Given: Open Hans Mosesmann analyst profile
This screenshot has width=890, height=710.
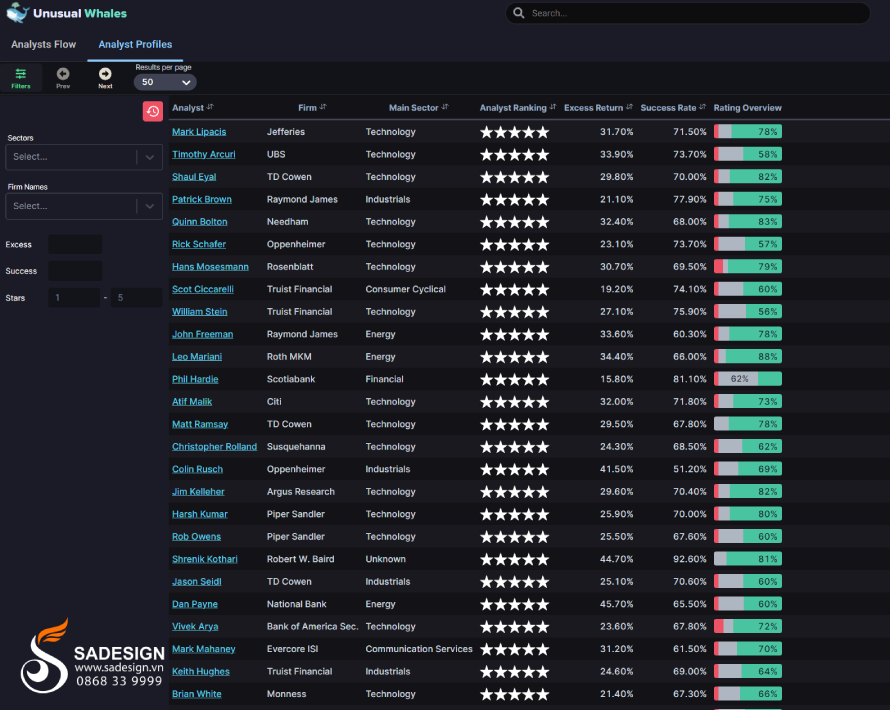Looking at the screenshot, I should click(x=211, y=267).
